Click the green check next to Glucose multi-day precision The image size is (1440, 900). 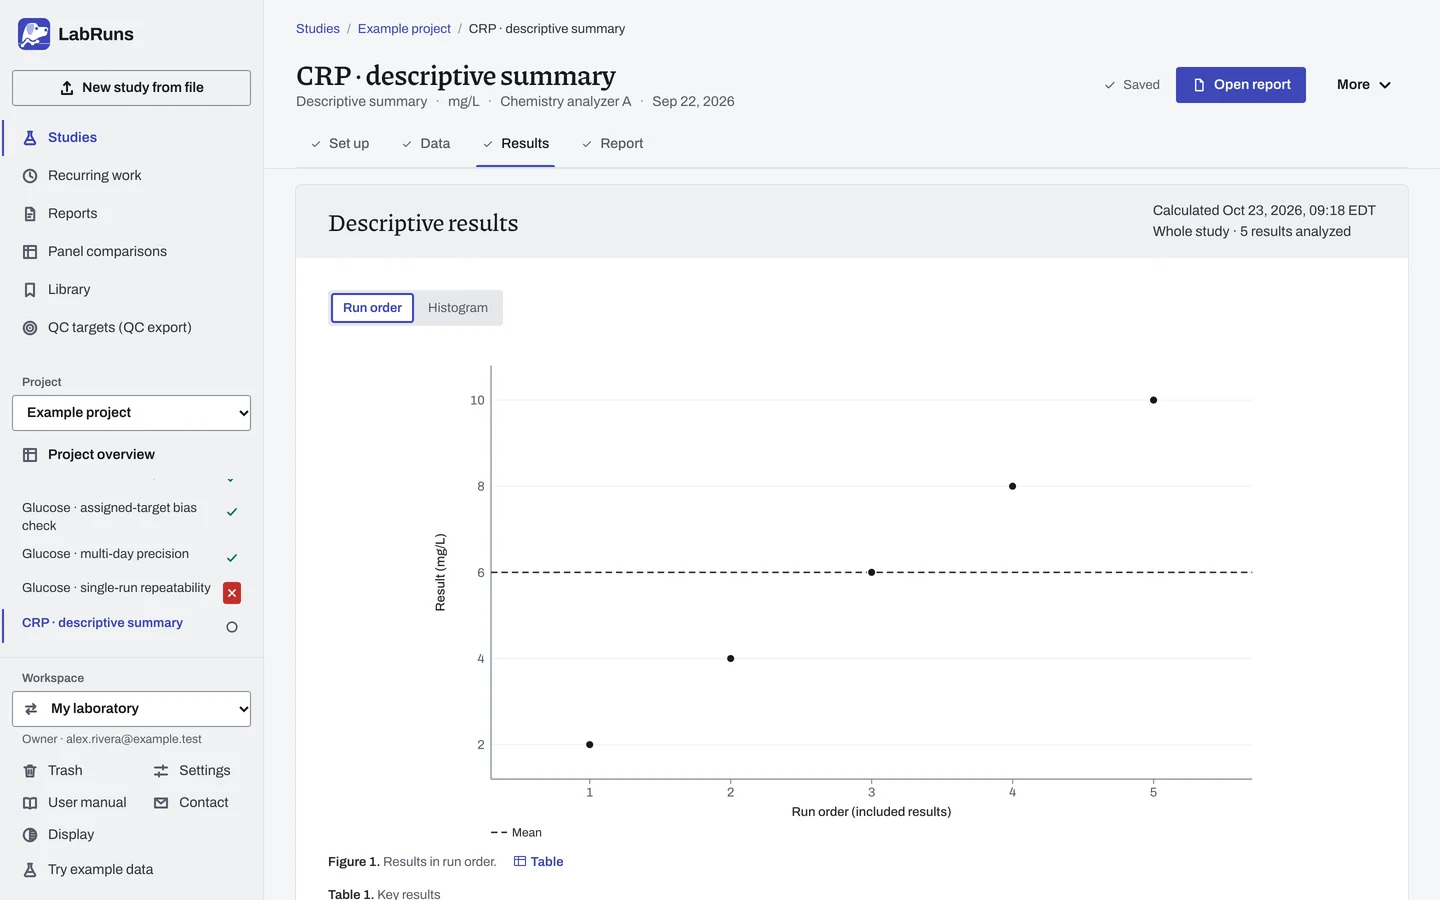pos(232,558)
